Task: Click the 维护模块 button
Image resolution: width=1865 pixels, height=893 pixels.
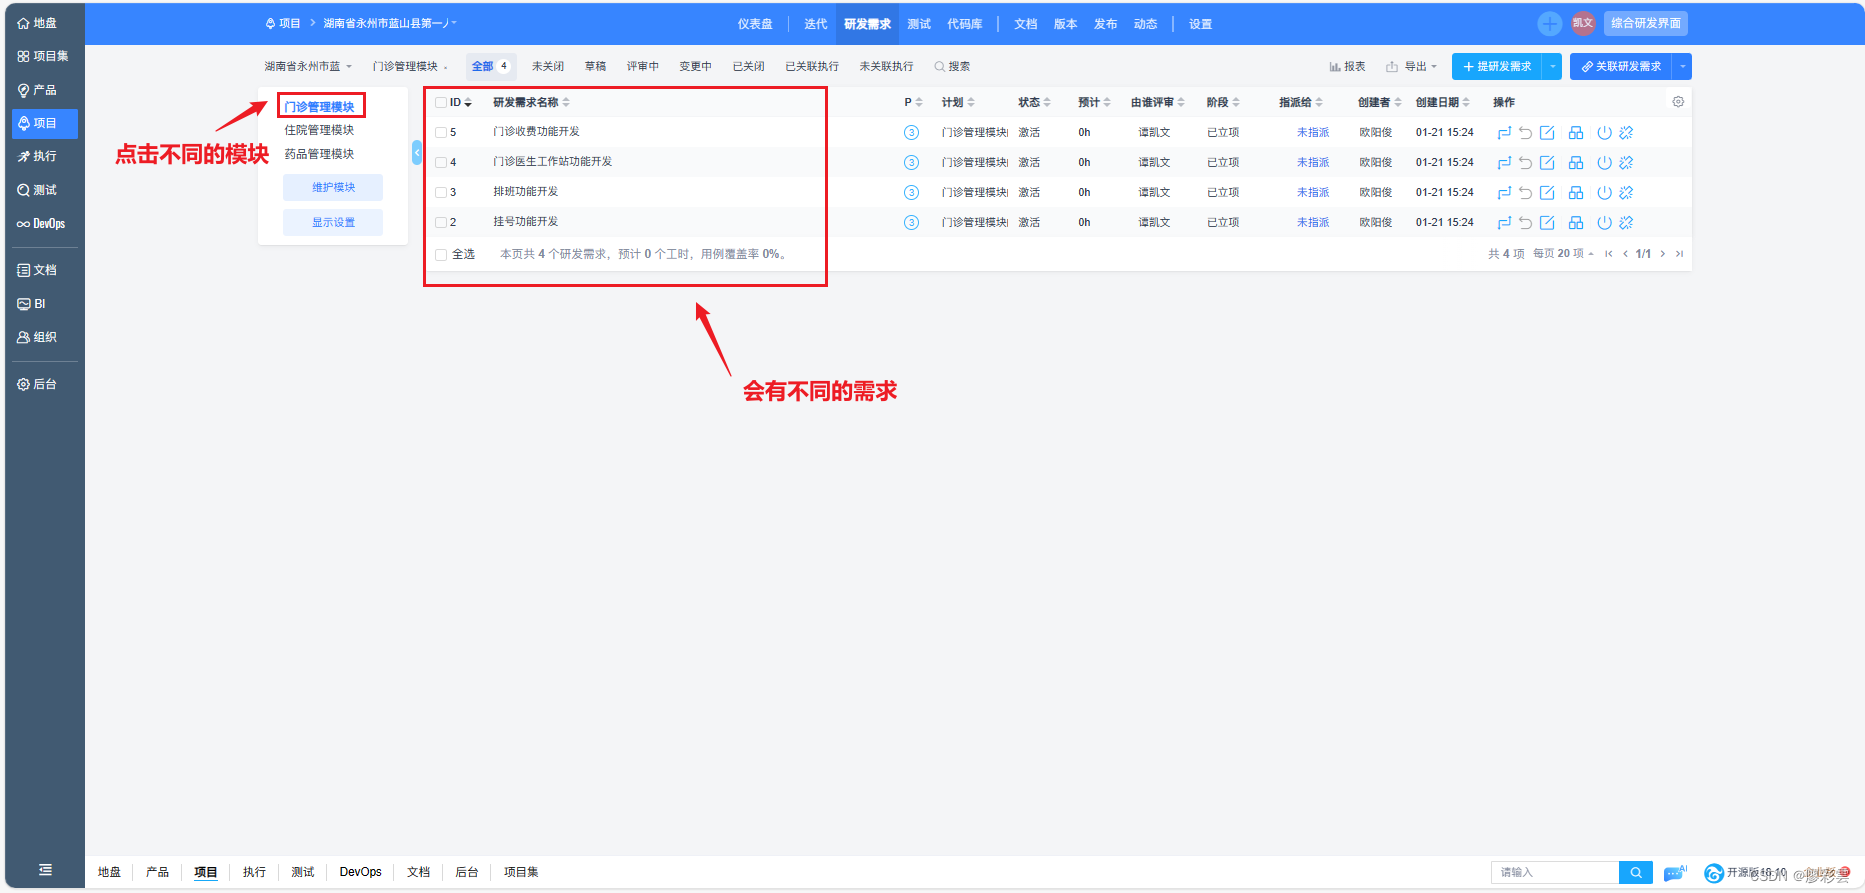Action: (x=333, y=187)
